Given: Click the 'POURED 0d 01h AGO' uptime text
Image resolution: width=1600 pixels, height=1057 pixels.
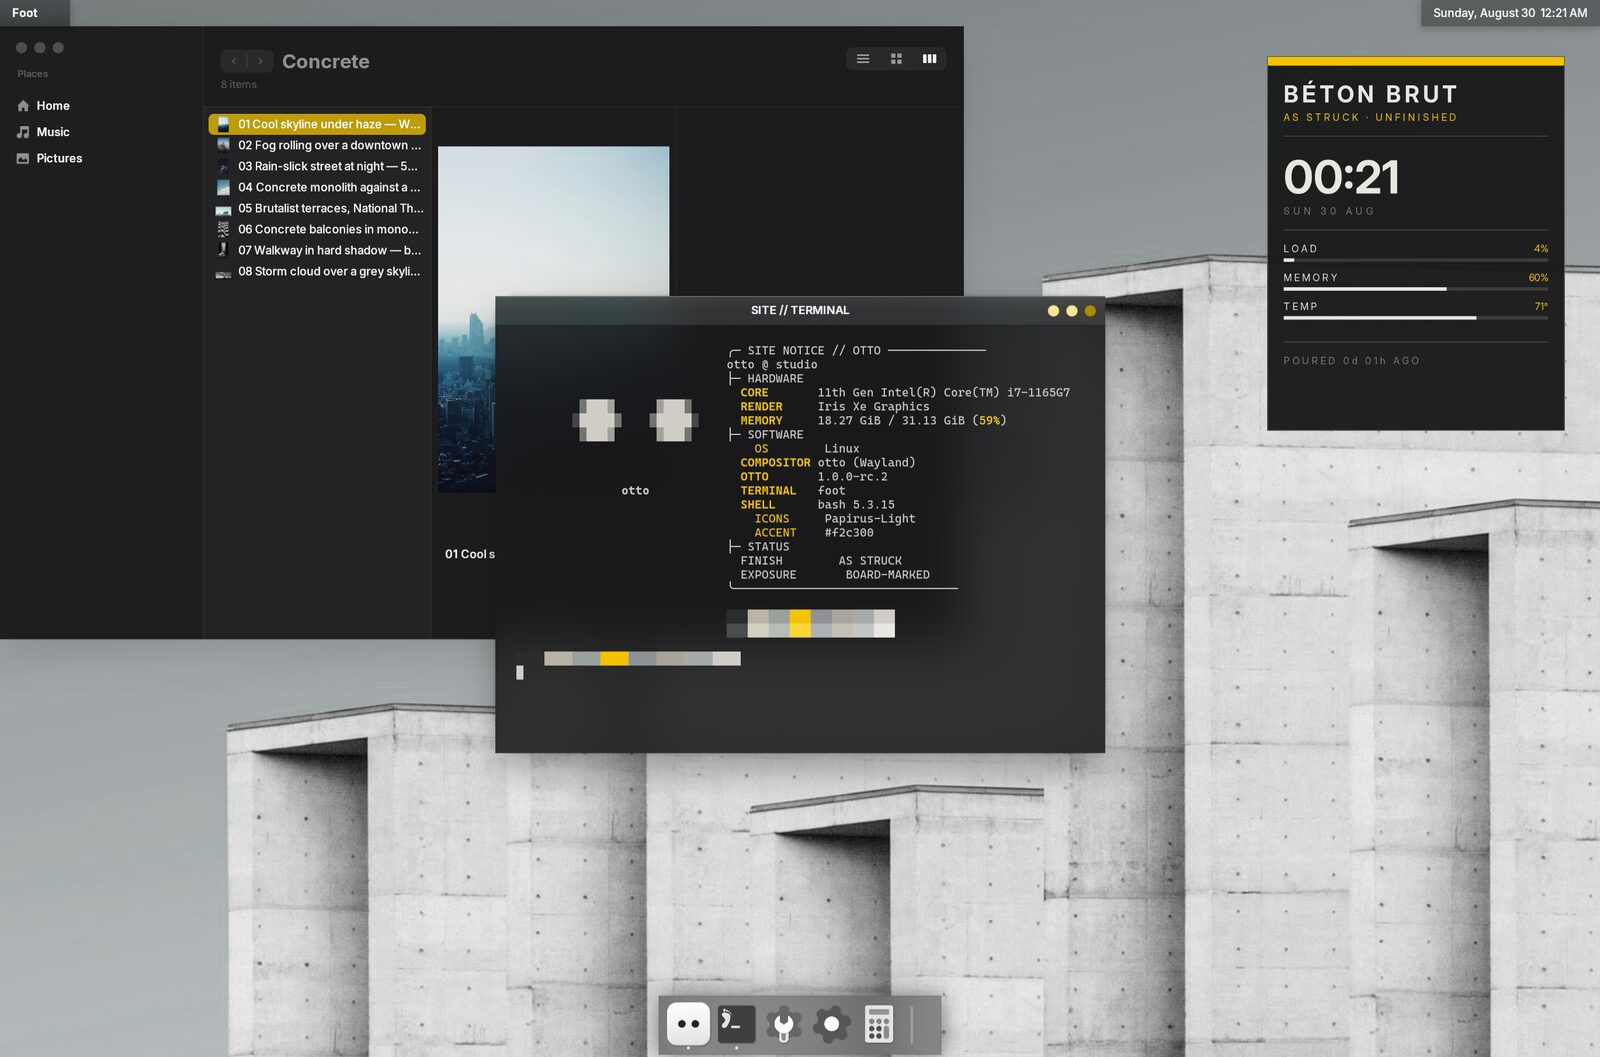Looking at the screenshot, I should tap(1351, 361).
